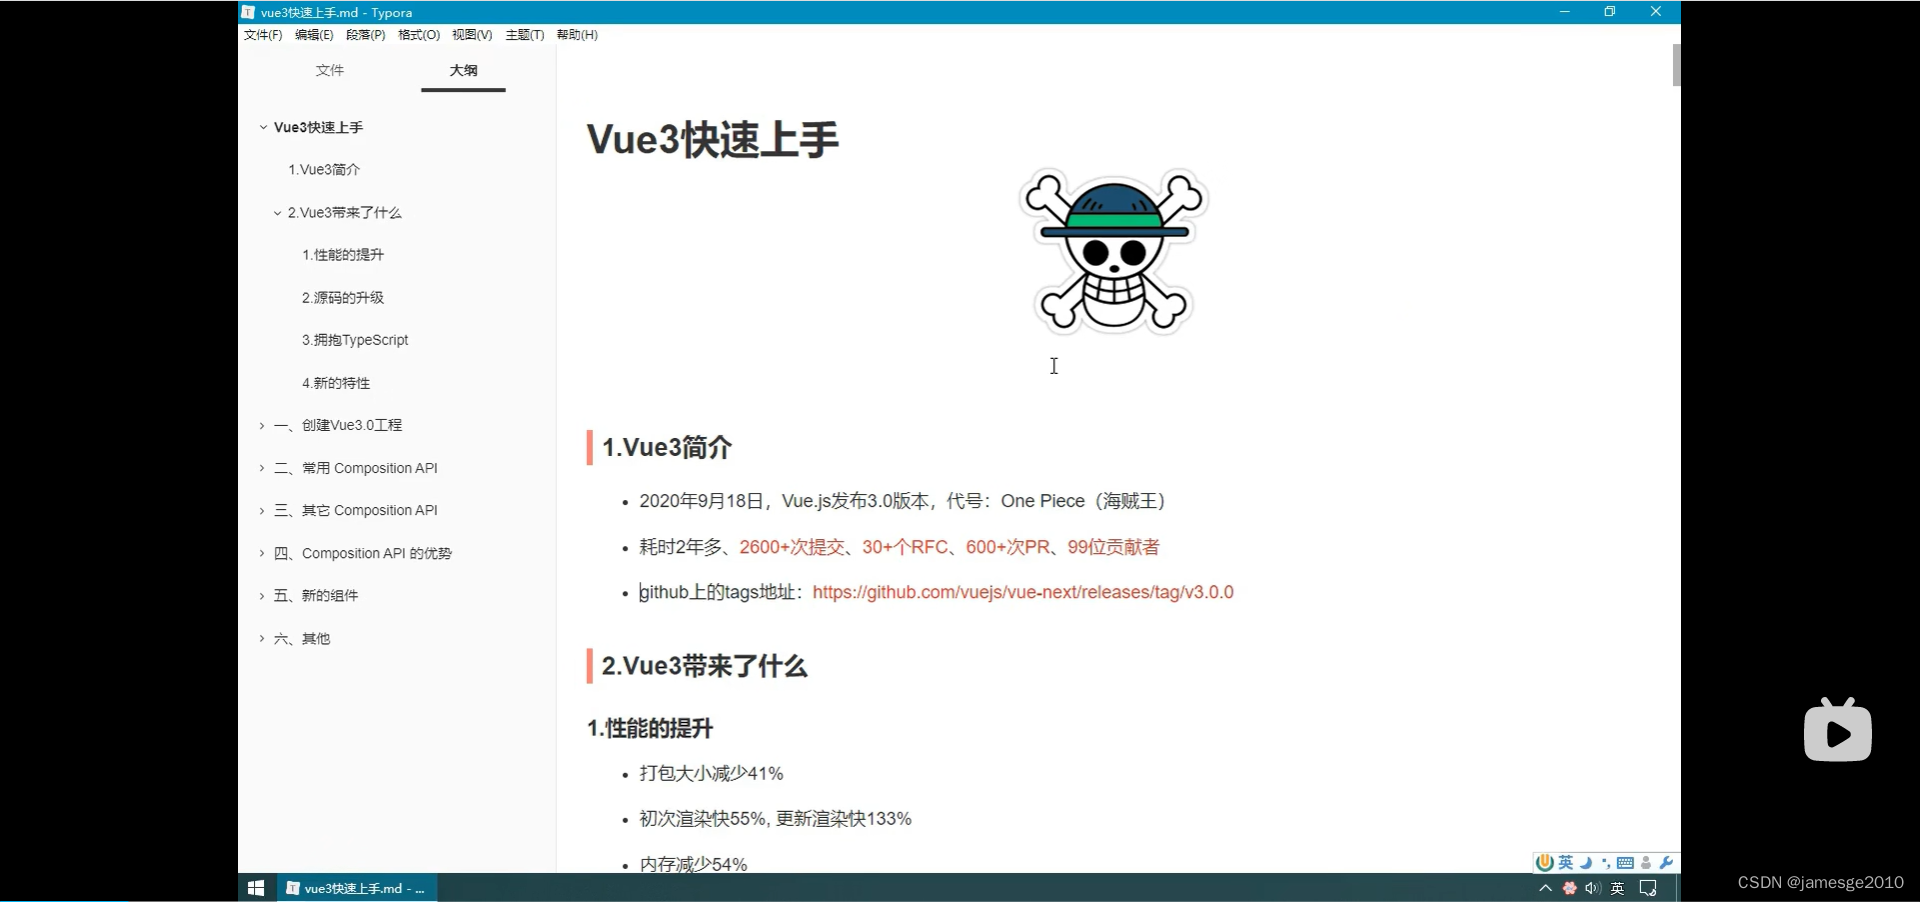Toggle IME English mode in floating toolbar

tap(1566, 862)
